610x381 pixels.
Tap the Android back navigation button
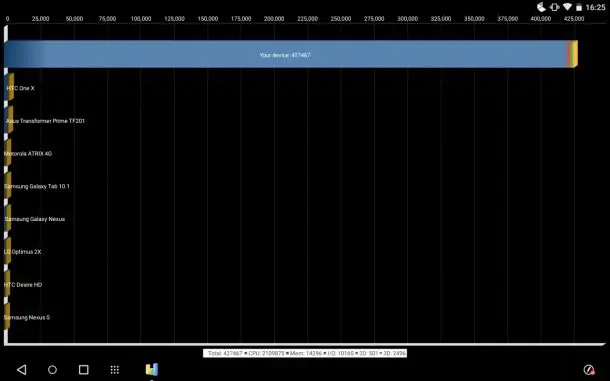22,369
